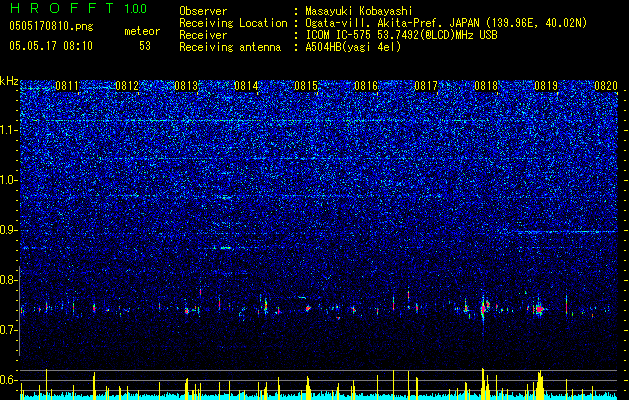
Task: Click the version number 1.00
Action: coord(135,9)
